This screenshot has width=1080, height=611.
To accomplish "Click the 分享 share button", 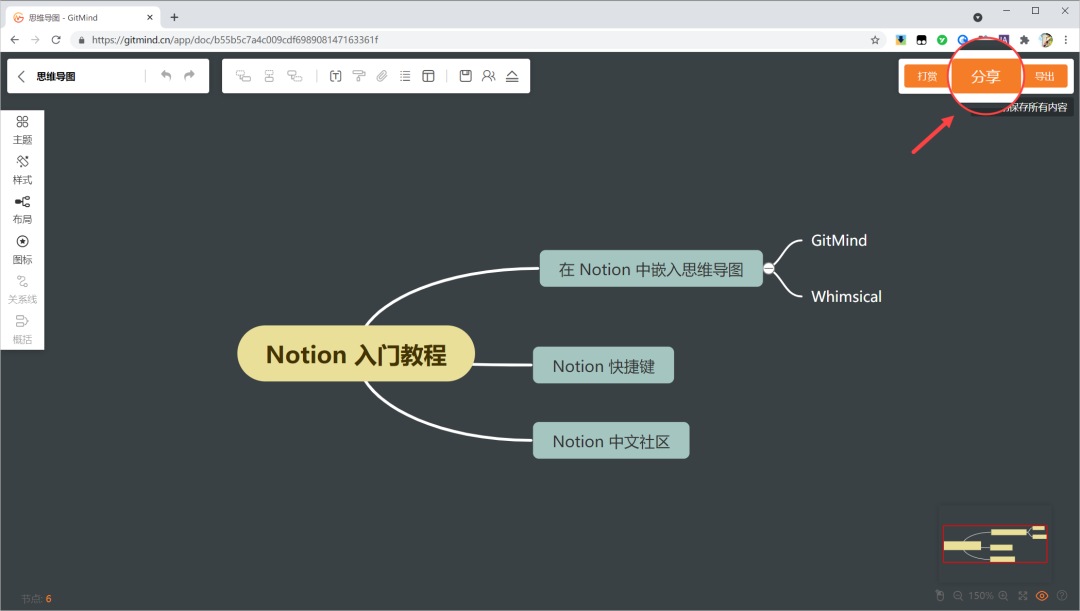I will [x=986, y=76].
